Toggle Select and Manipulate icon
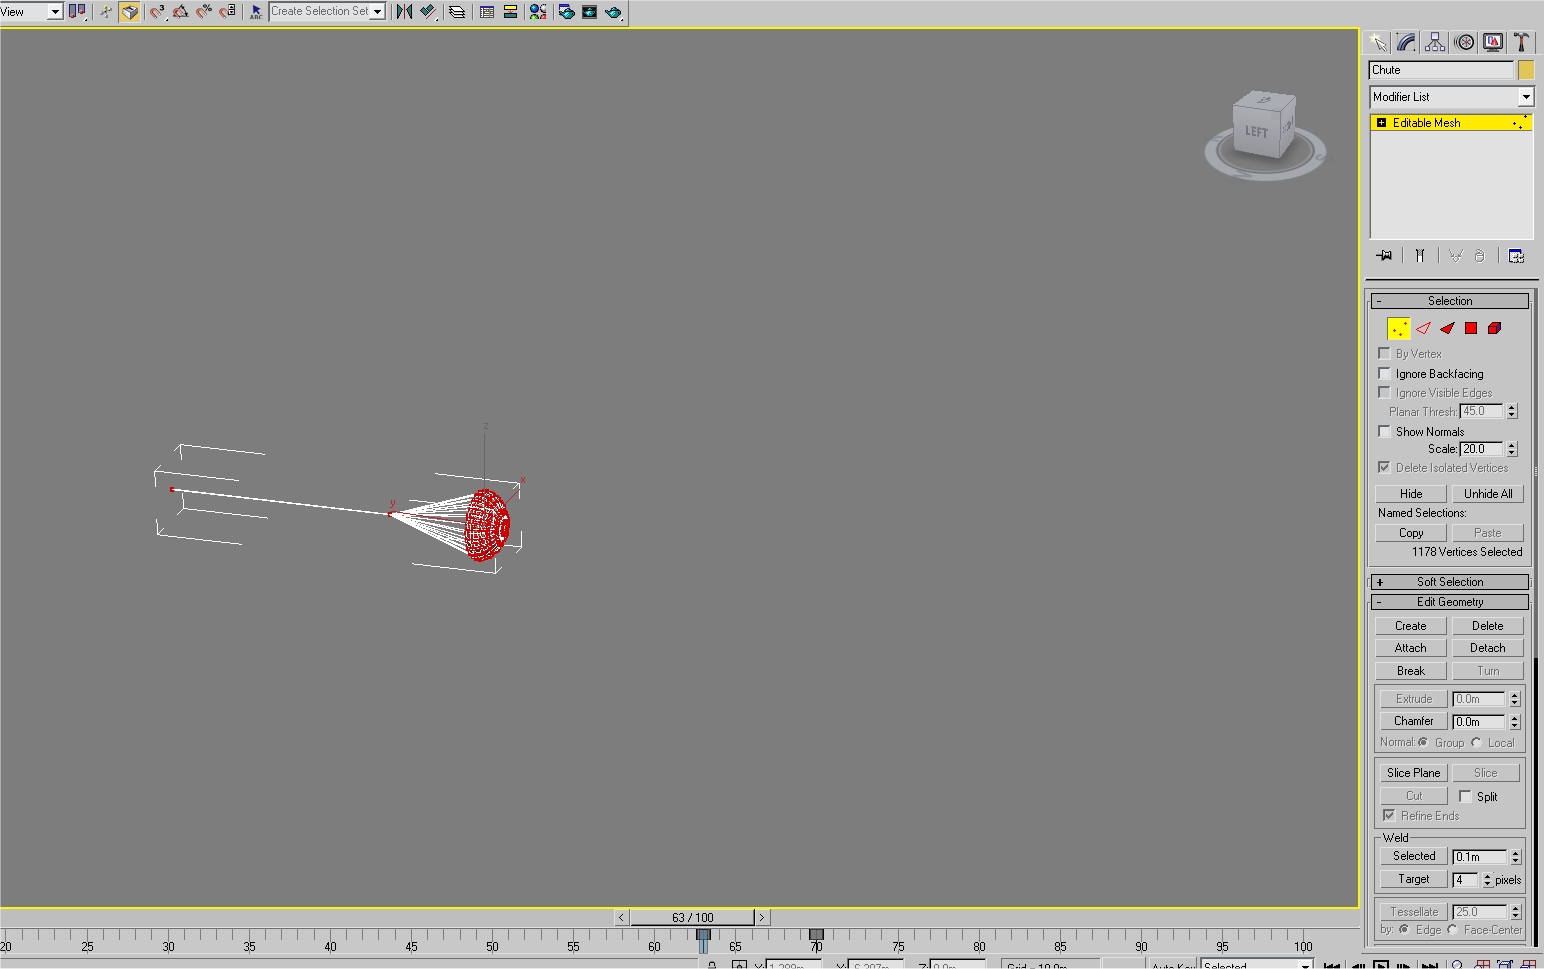Screen dimensions: 1544x969 click(x=106, y=12)
